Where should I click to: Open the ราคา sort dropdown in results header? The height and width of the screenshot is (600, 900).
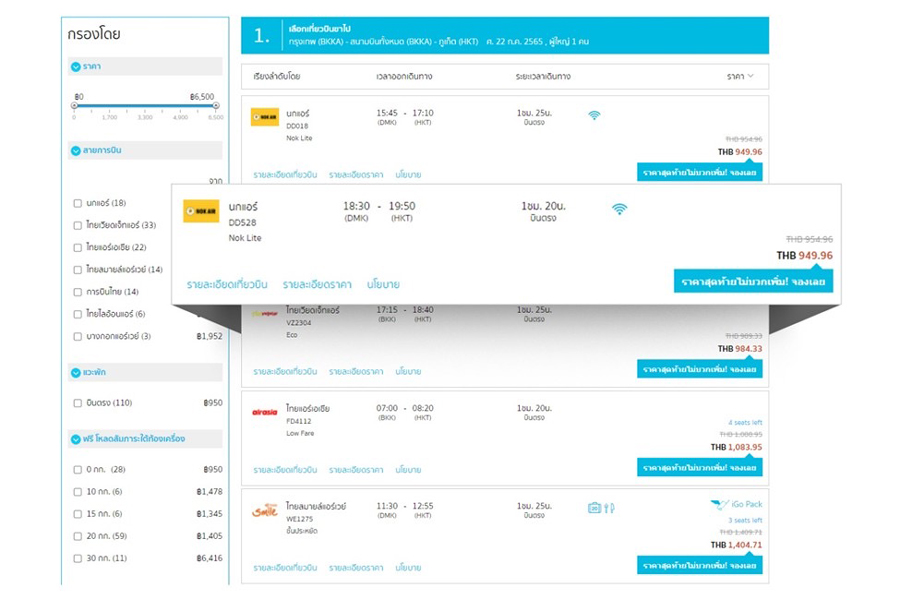coord(740,76)
